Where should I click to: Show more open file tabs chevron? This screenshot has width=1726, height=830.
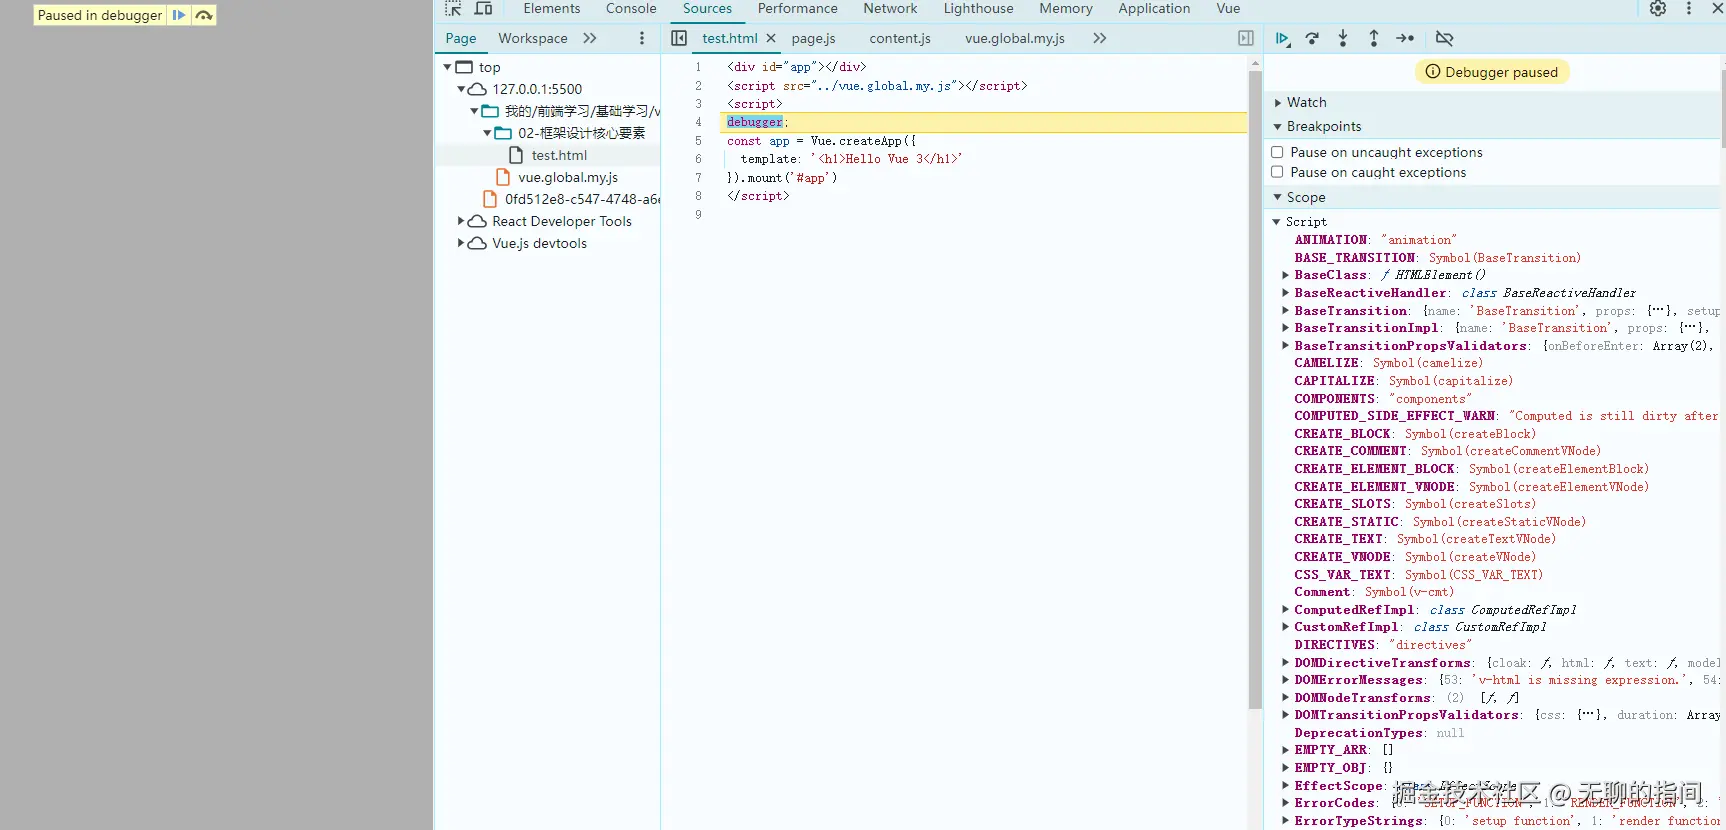coord(1100,38)
